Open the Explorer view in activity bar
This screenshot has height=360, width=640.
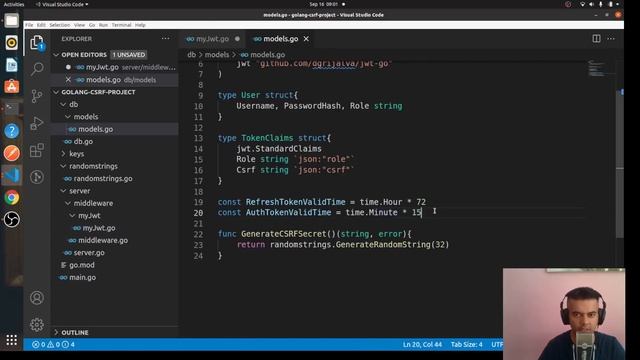coord(37,42)
